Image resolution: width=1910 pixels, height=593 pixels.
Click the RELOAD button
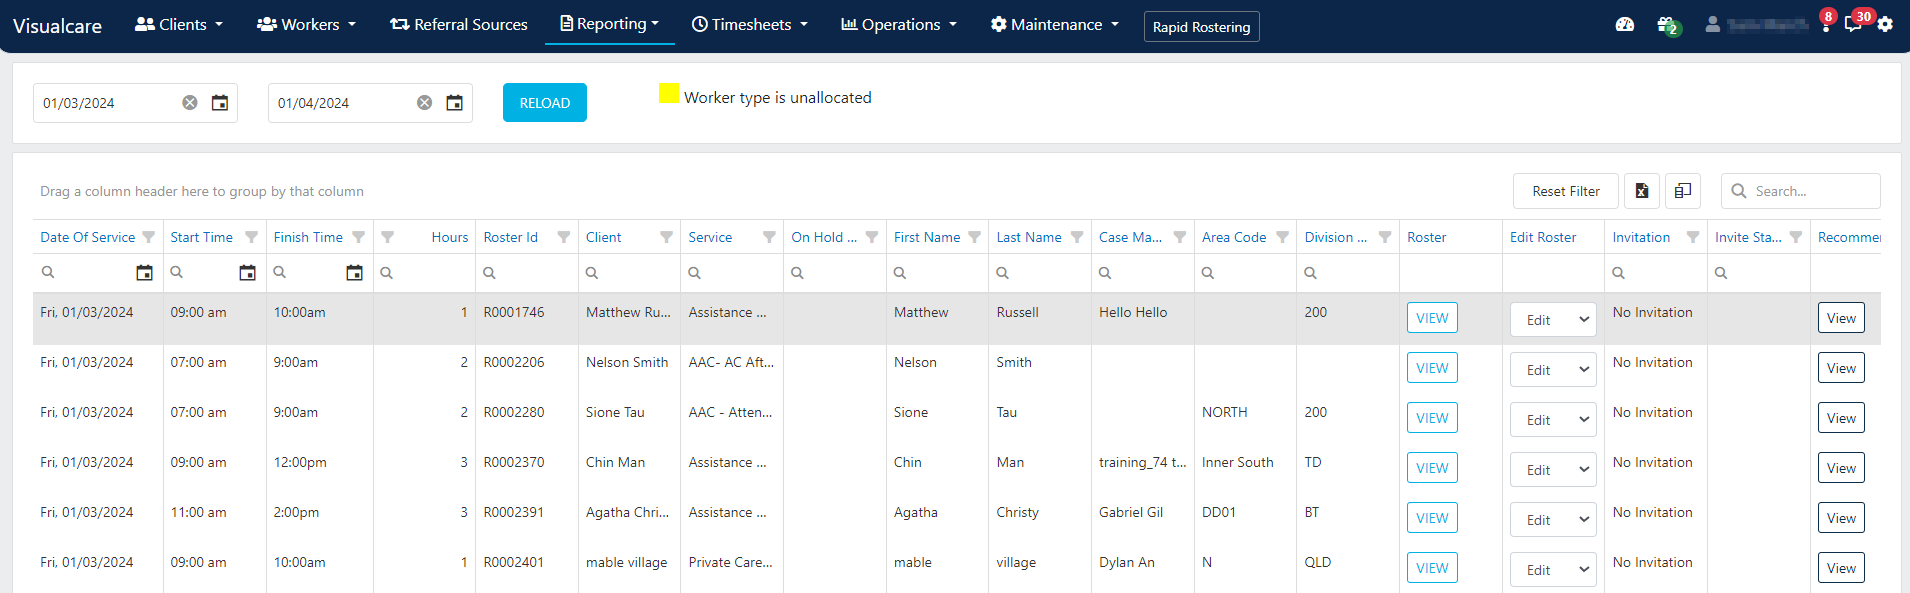tap(545, 103)
